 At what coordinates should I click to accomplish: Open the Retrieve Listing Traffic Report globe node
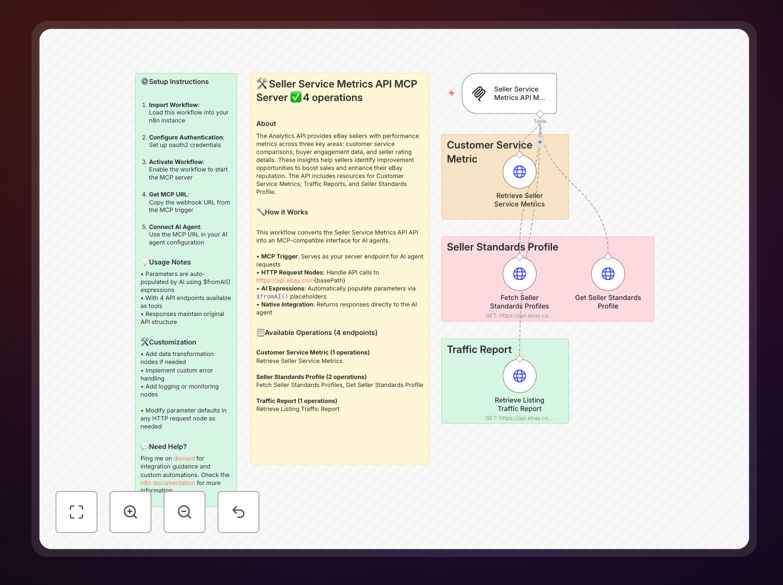point(519,376)
